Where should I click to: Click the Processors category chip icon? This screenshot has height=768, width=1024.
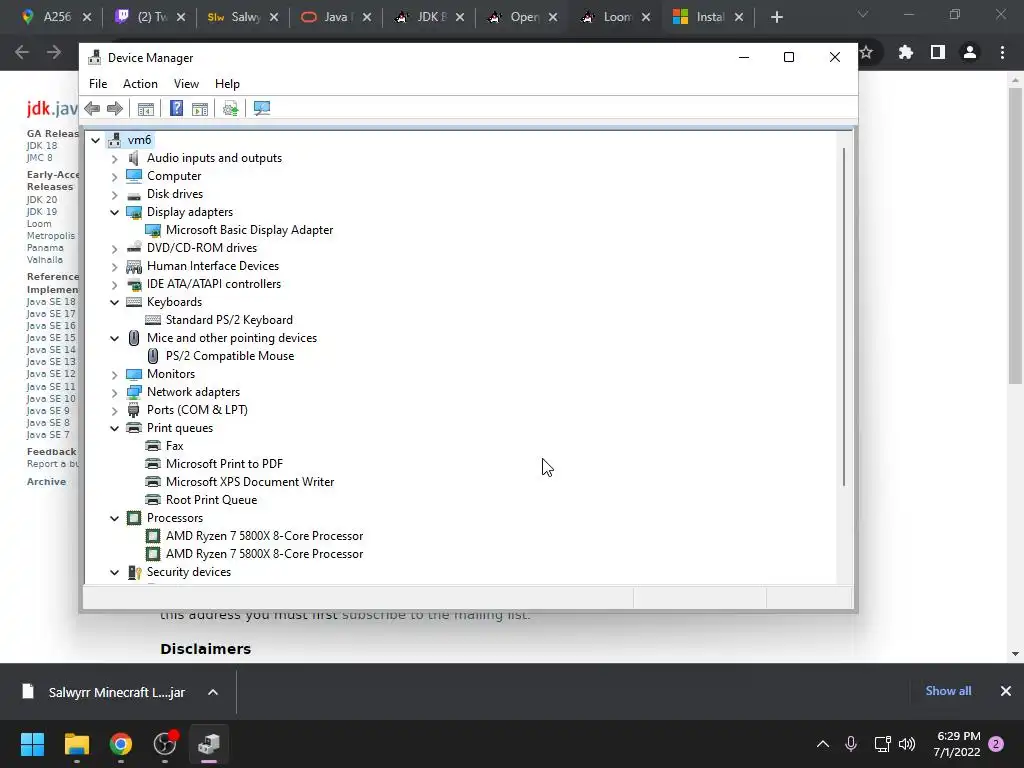(x=134, y=518)
